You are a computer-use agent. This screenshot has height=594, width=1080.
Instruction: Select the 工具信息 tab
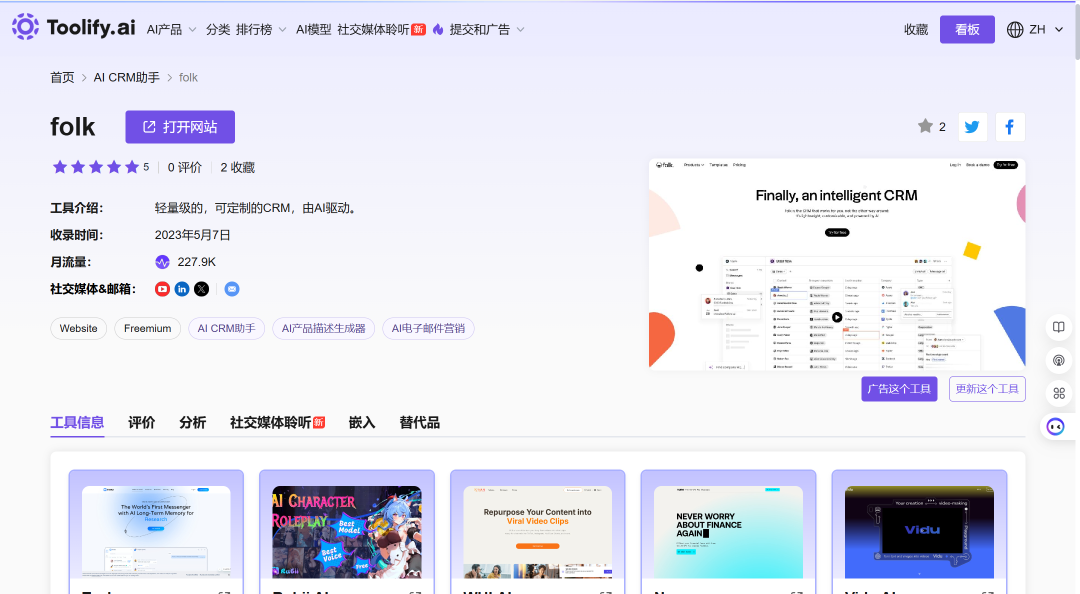pyautogui.click(x=77, y=422)
